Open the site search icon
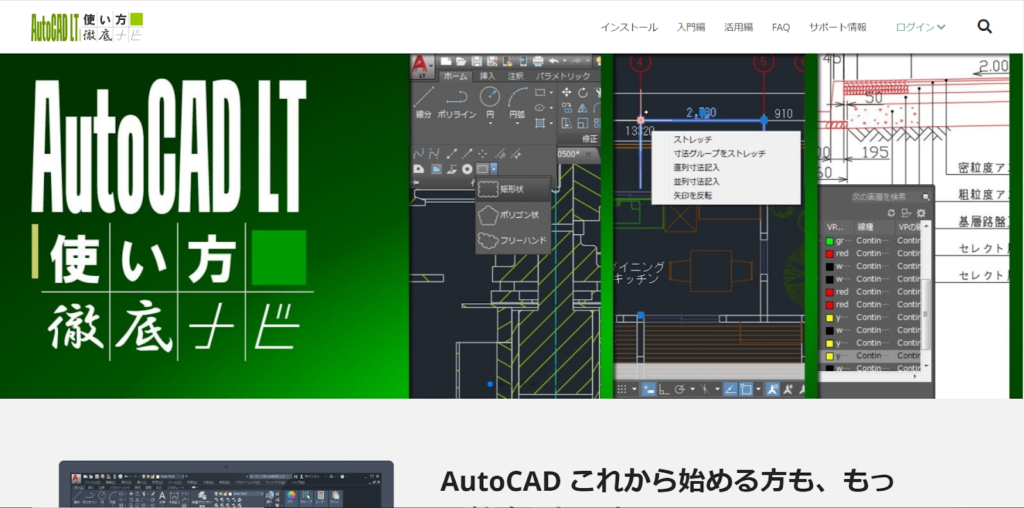1024x508 pixels. click(x=984, y=27)
